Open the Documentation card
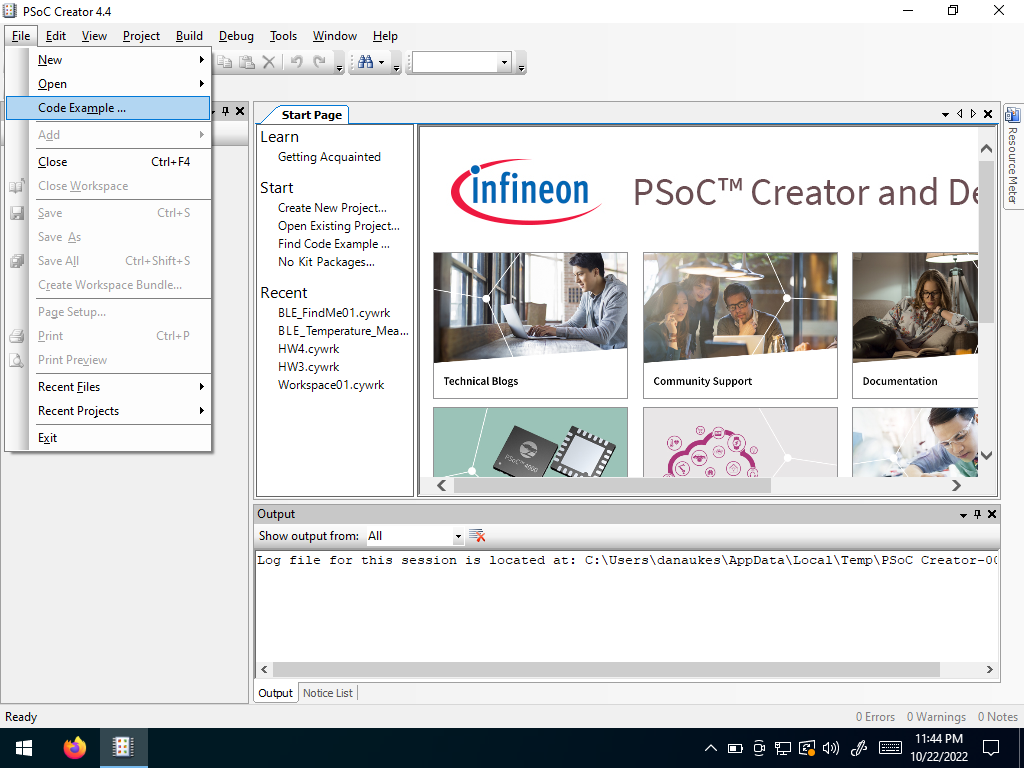 914,325
